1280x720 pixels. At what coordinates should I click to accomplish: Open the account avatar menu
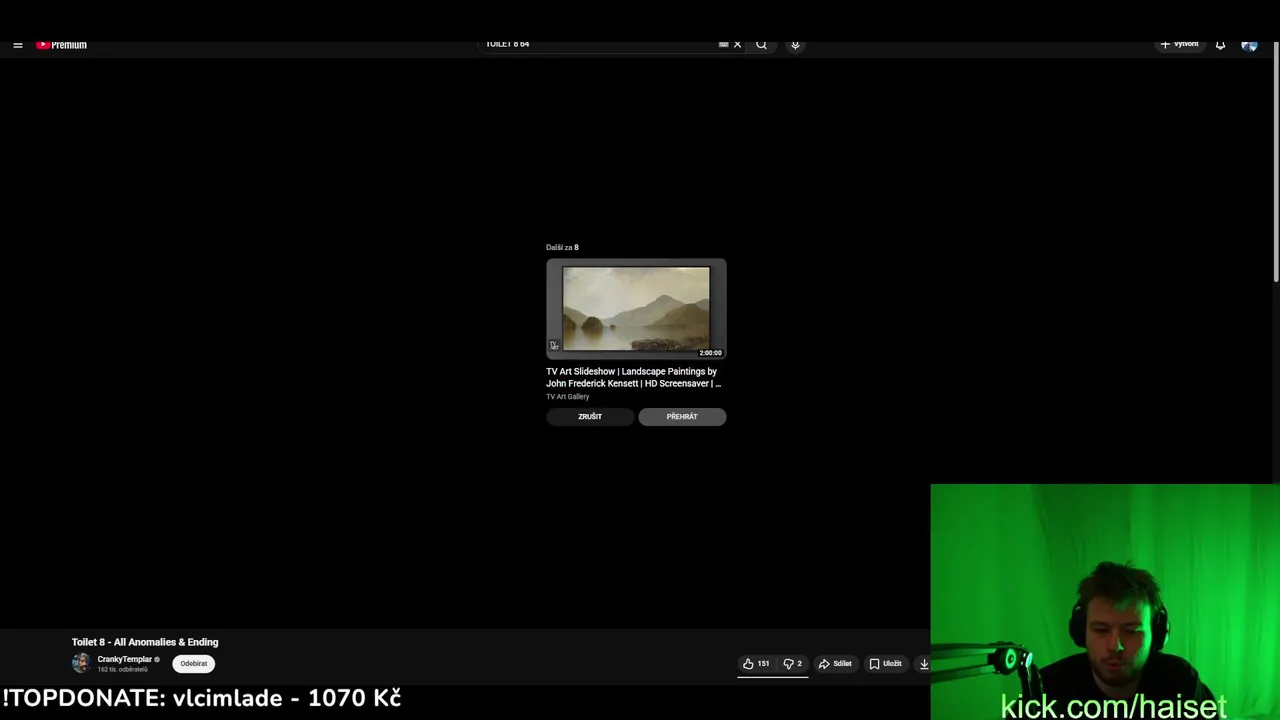1249,45
